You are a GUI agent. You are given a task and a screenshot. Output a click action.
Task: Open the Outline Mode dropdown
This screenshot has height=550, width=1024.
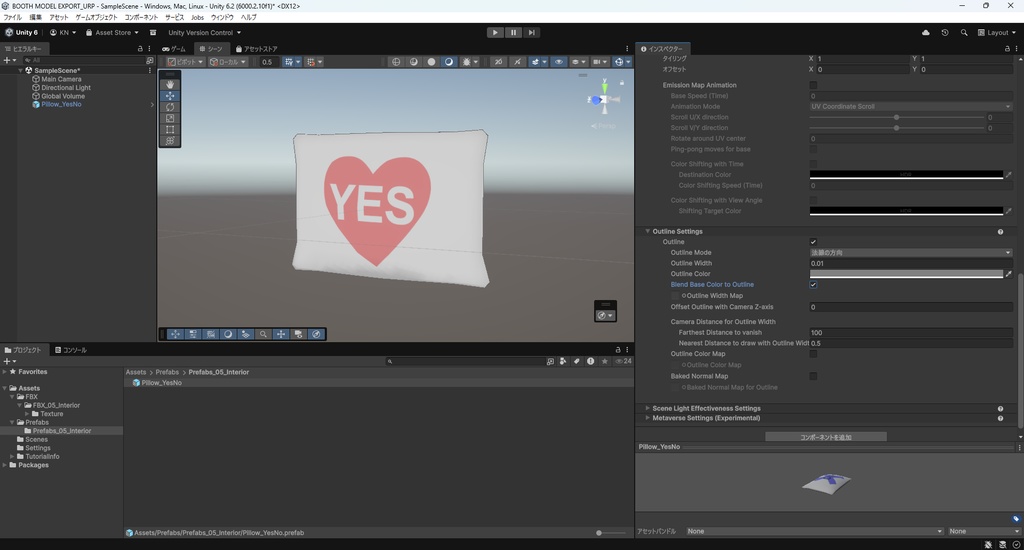[911, 253]
